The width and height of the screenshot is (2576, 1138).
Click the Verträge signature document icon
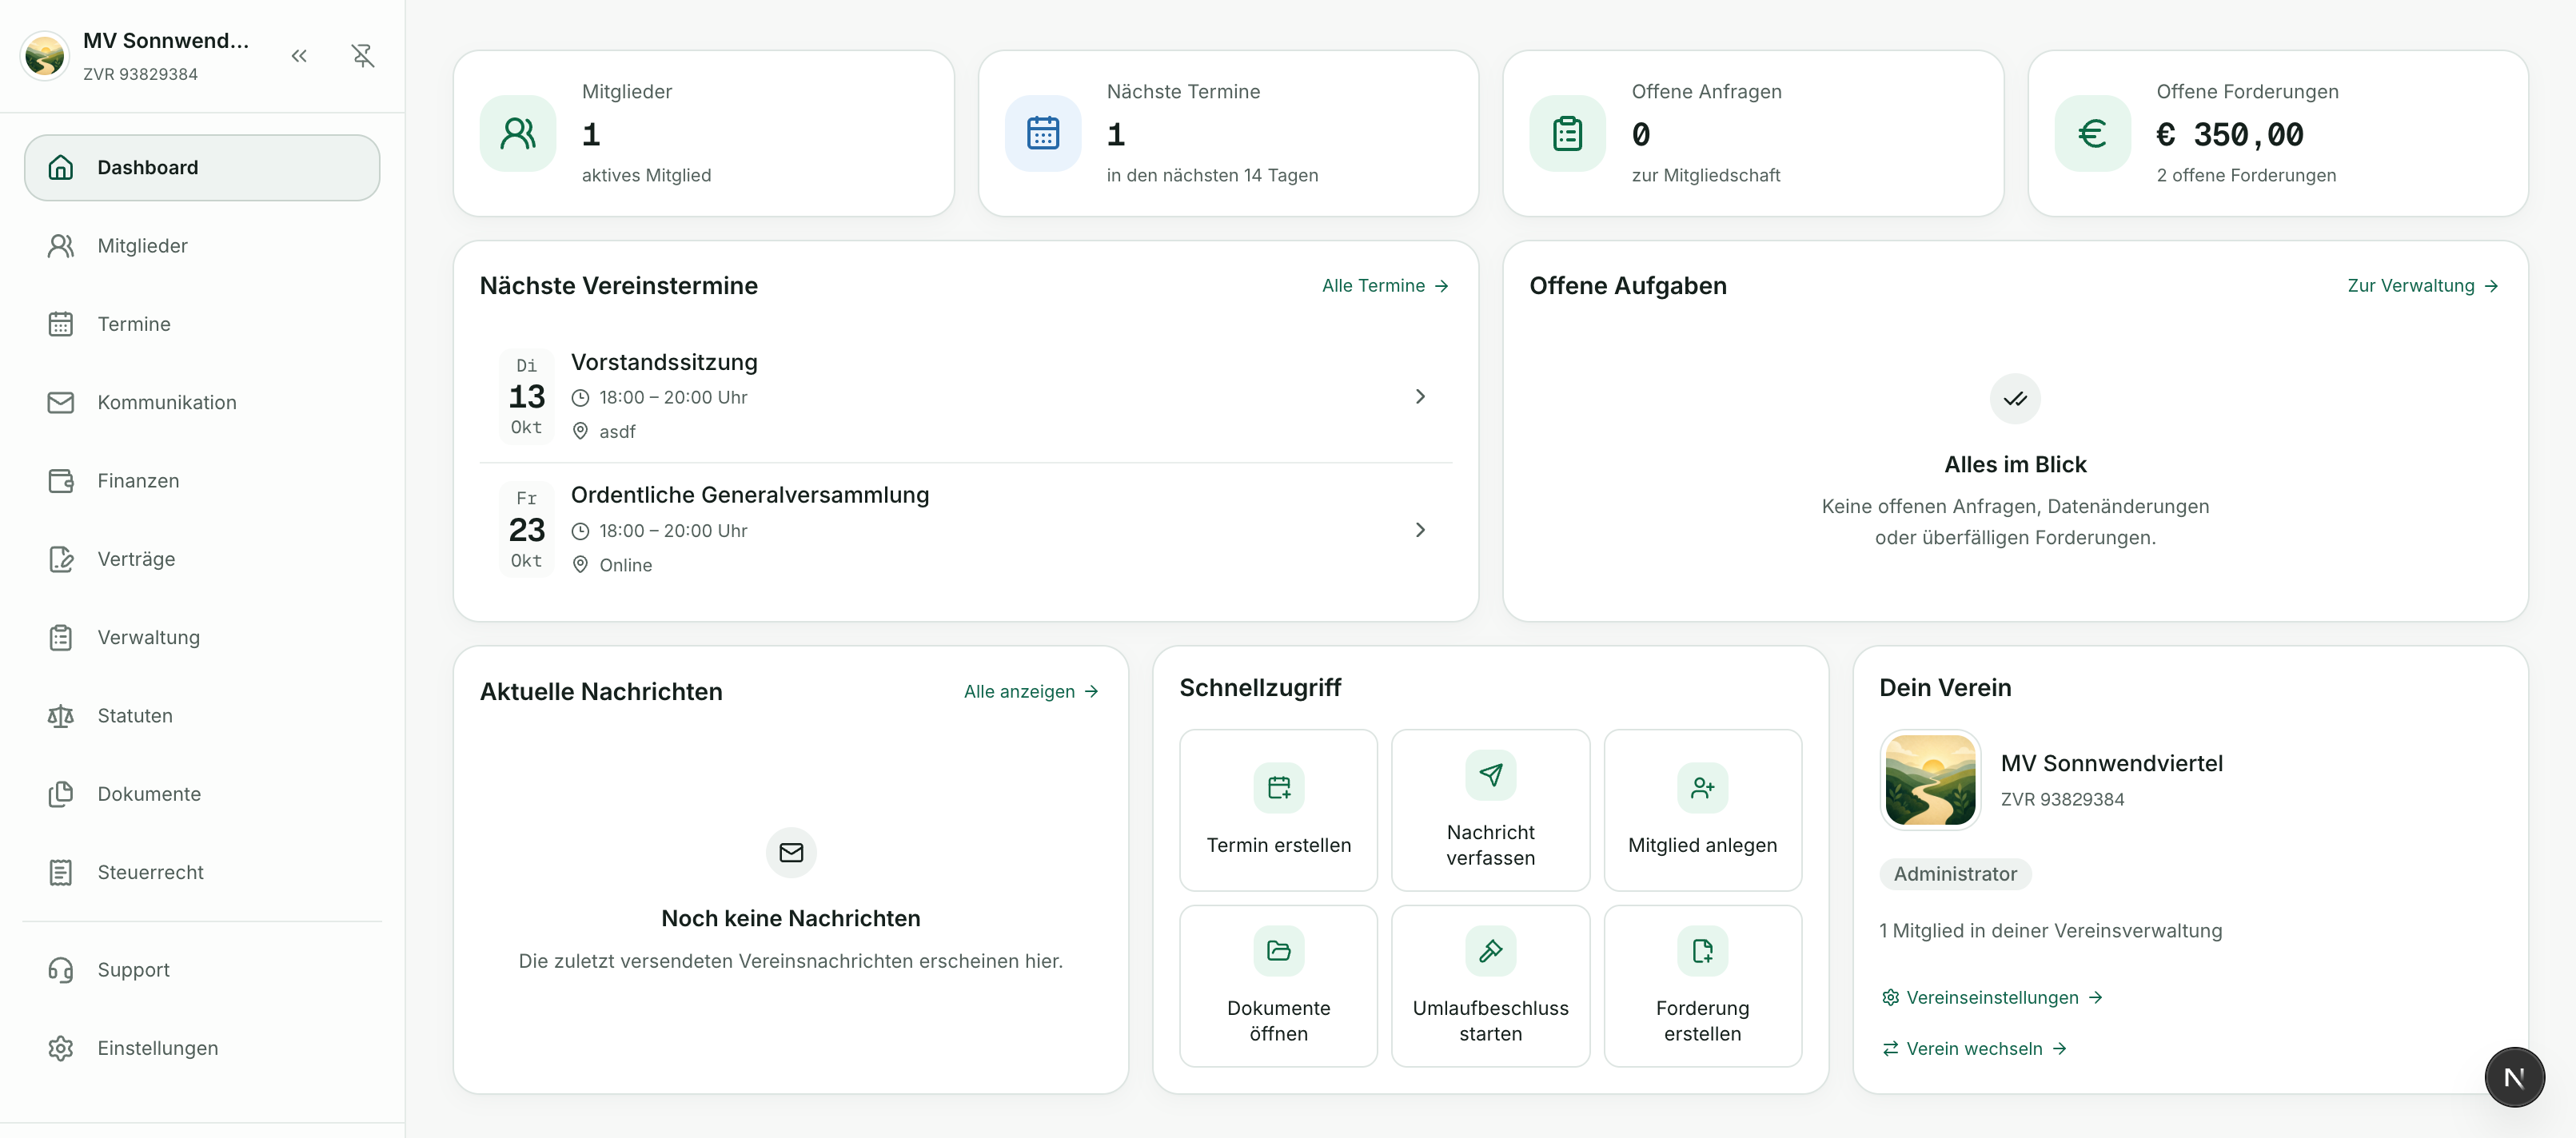[x=61, y=559]
